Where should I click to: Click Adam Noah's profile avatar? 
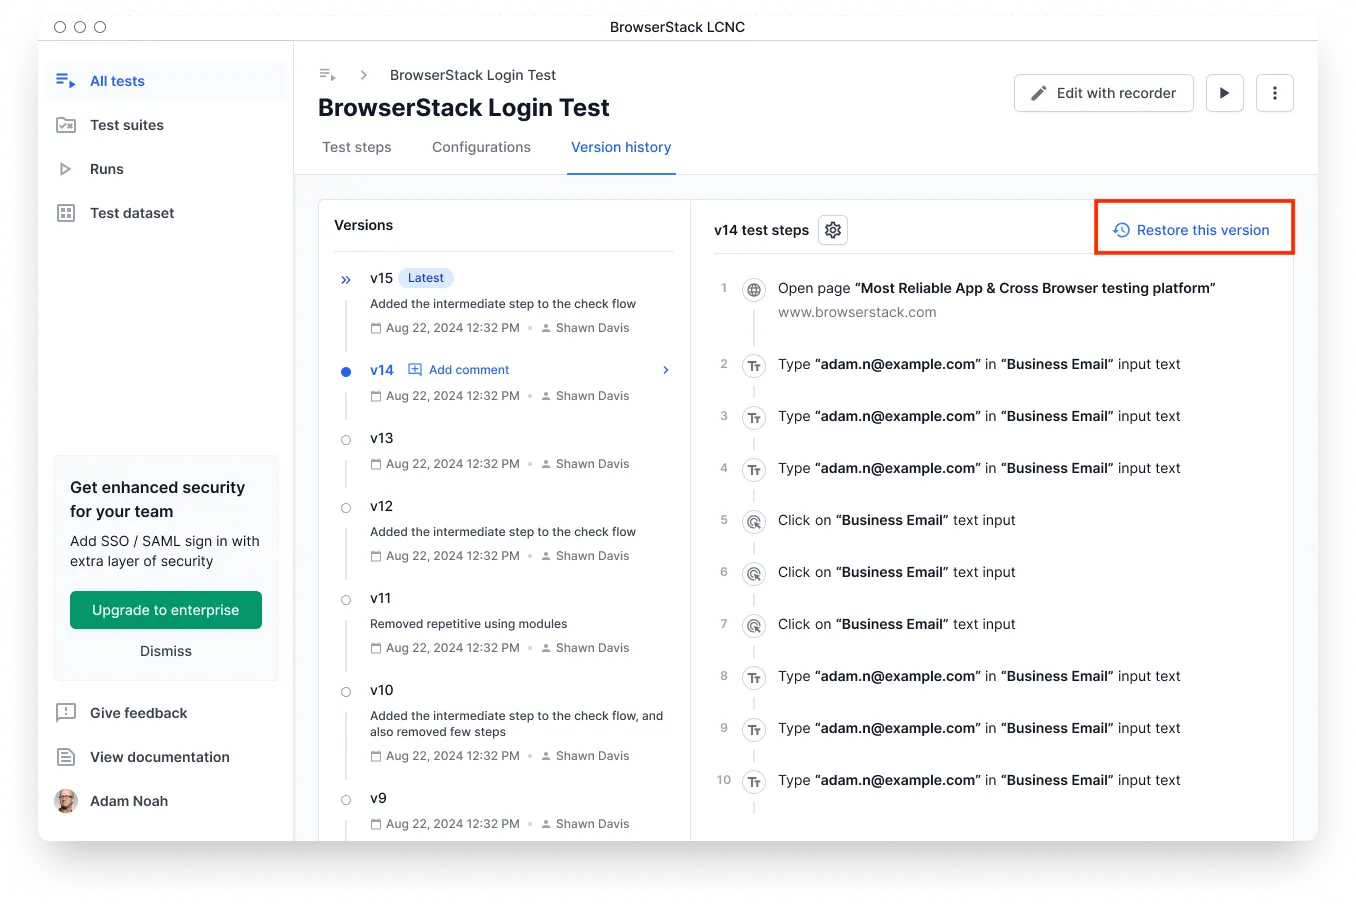pyautogui.click(x=66, y=801)
